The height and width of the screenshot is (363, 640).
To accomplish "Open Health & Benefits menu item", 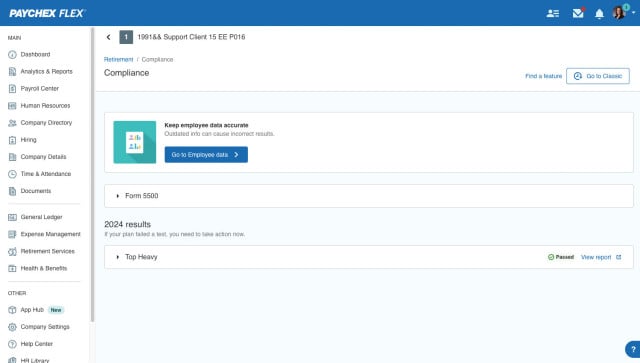I will [x=44, y=269].
